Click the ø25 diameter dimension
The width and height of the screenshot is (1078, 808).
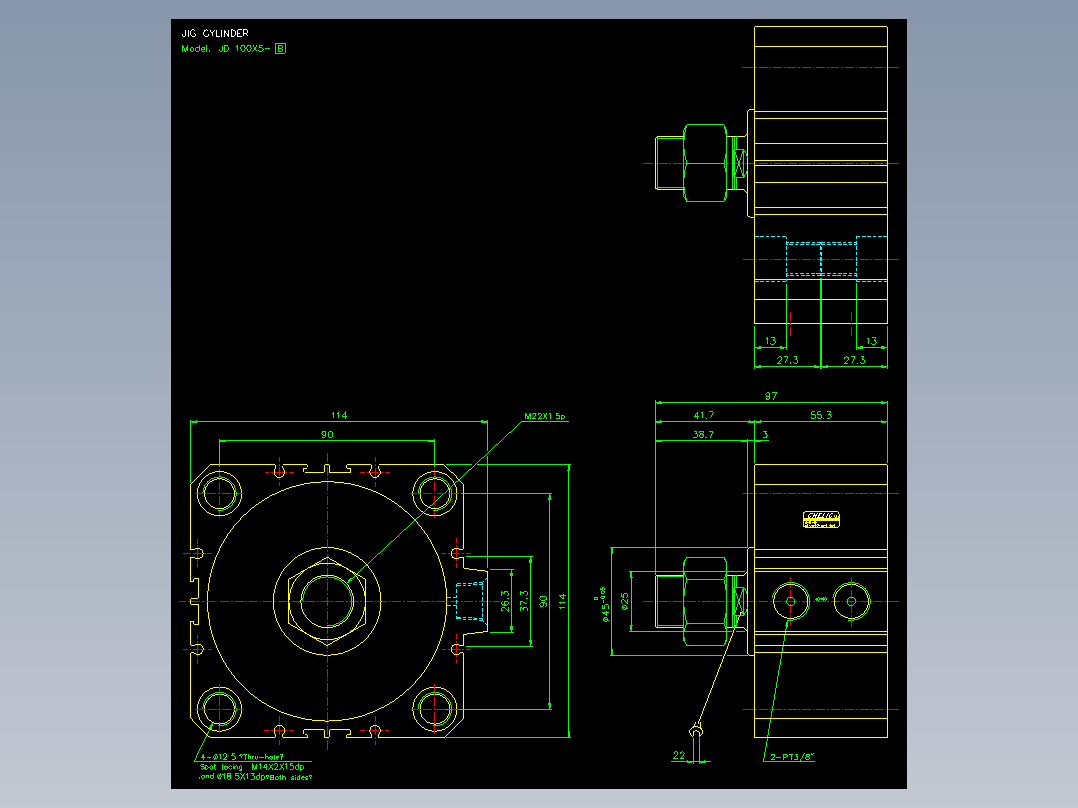[624, 602]
